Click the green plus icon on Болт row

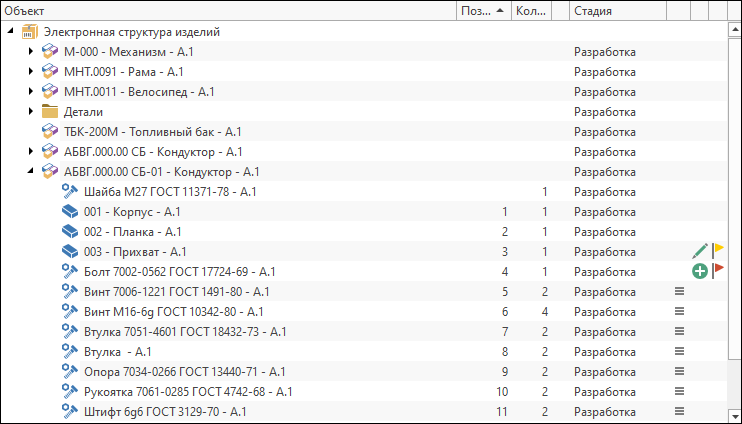[699, 272]
